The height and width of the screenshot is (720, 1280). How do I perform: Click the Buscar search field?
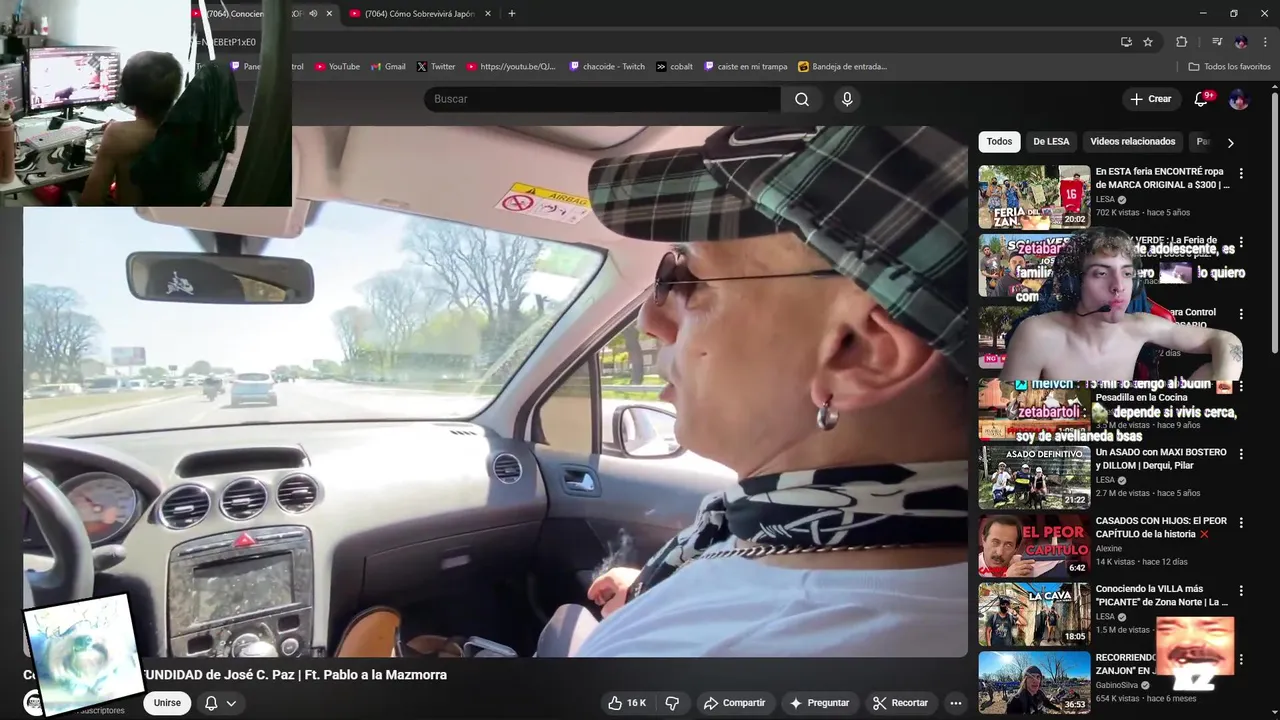pos(602,99)
